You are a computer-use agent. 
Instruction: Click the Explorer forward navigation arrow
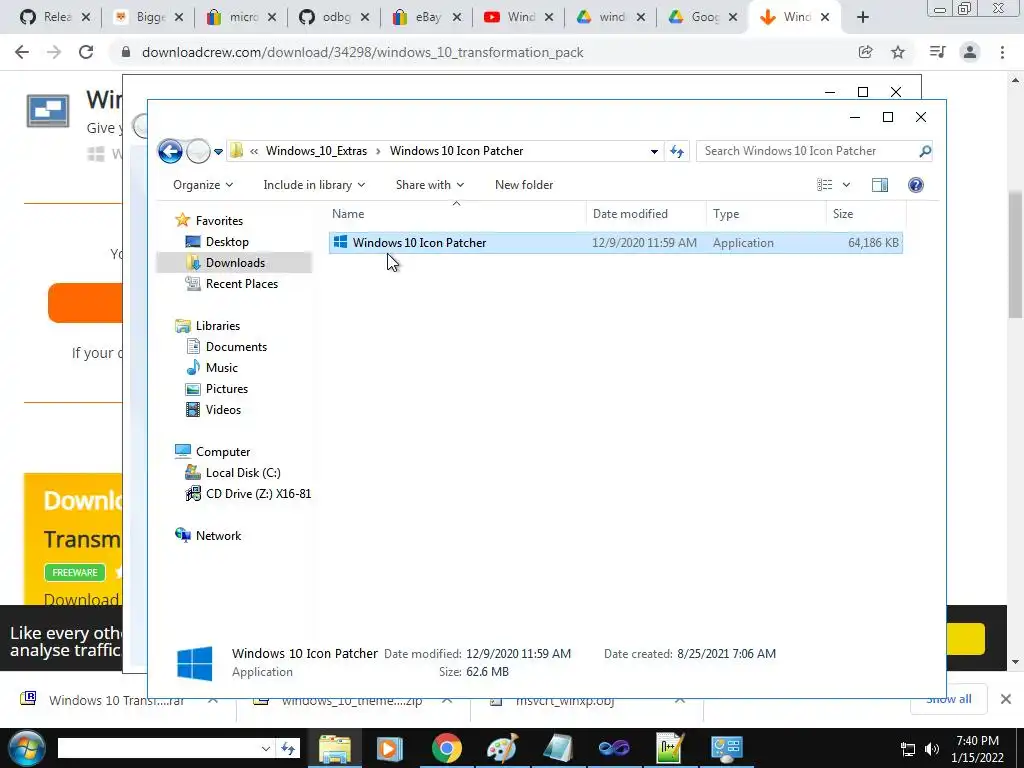coord(199,152)
